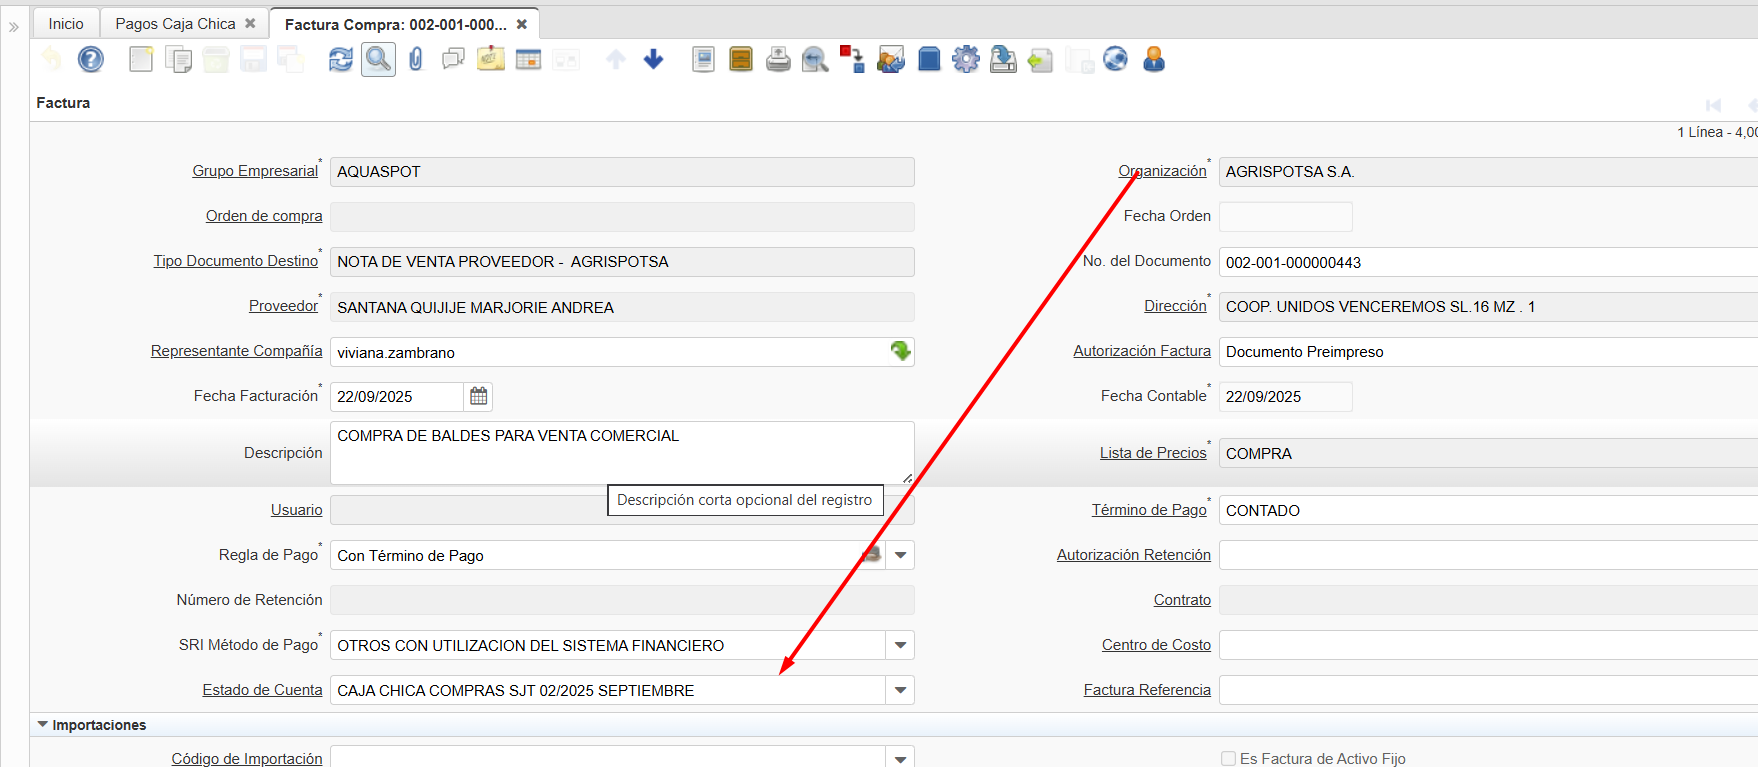This screenshot has width=1758, height=767.
Task: Go to next record with down arrow
Action: (654, 60)
